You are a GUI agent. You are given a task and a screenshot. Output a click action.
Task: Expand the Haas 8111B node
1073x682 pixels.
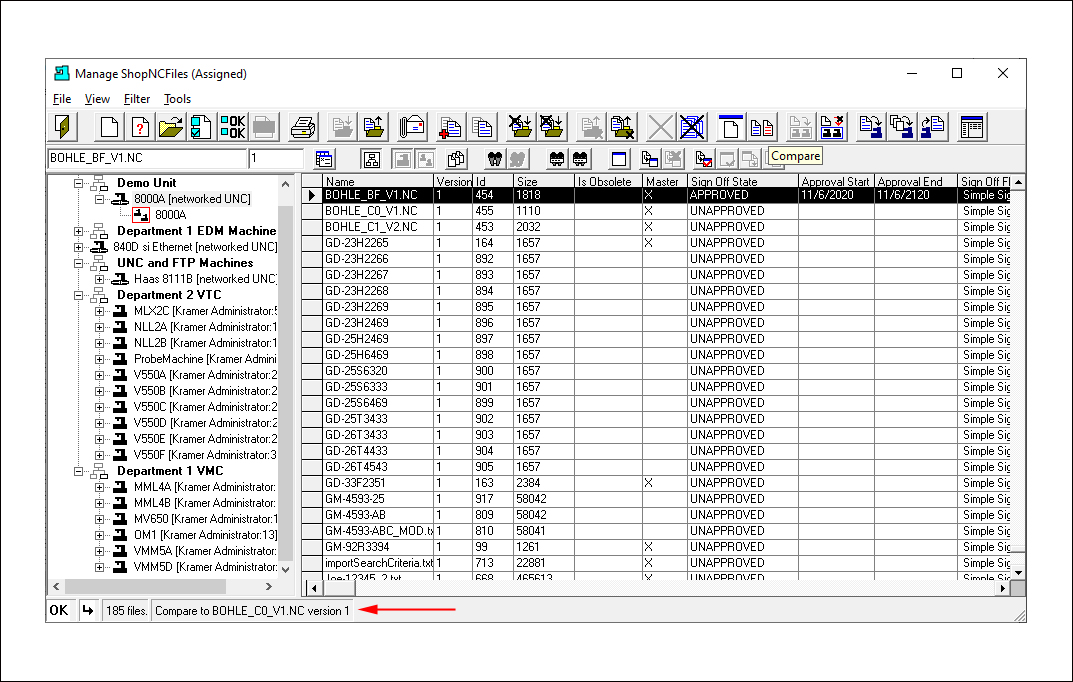99,279
